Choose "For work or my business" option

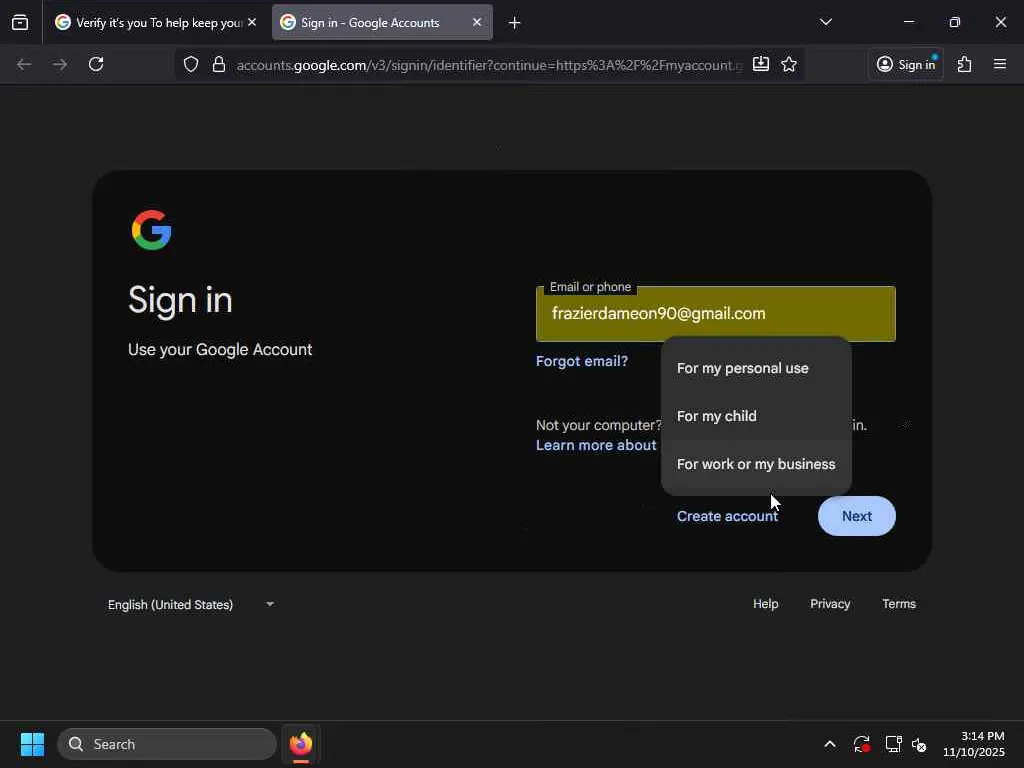[756, 464]
